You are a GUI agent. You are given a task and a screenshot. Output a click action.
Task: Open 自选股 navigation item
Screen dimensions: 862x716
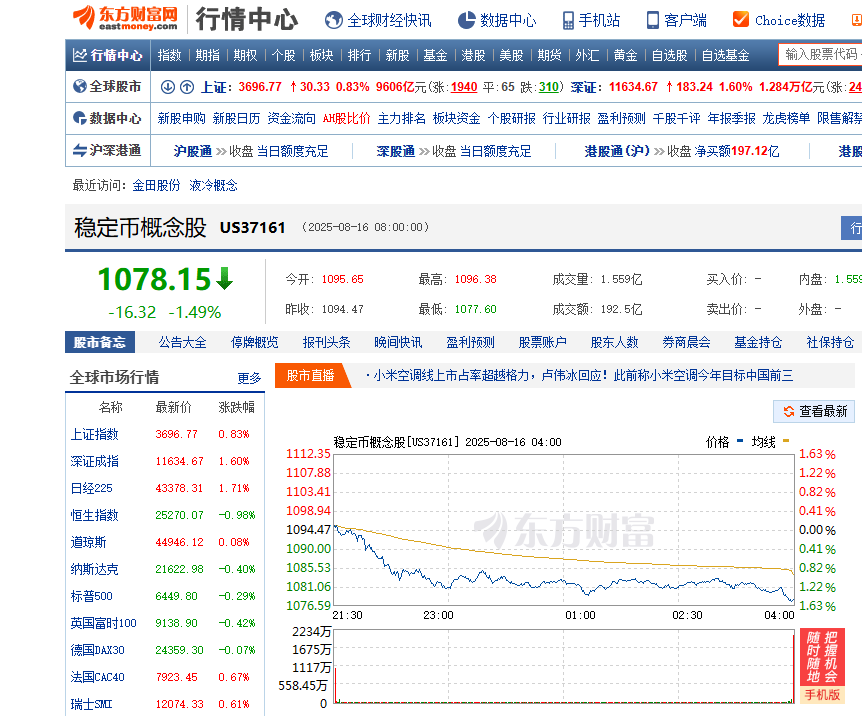pos(669,56)
